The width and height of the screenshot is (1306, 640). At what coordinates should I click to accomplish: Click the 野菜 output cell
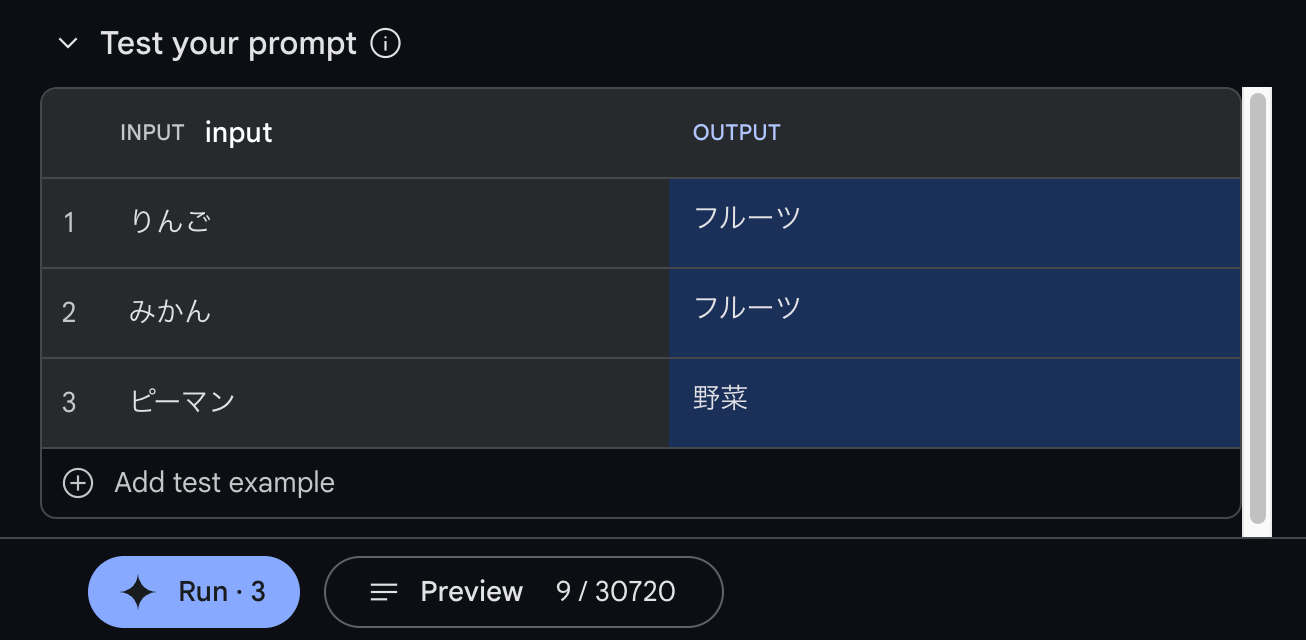tap(954, 402)
